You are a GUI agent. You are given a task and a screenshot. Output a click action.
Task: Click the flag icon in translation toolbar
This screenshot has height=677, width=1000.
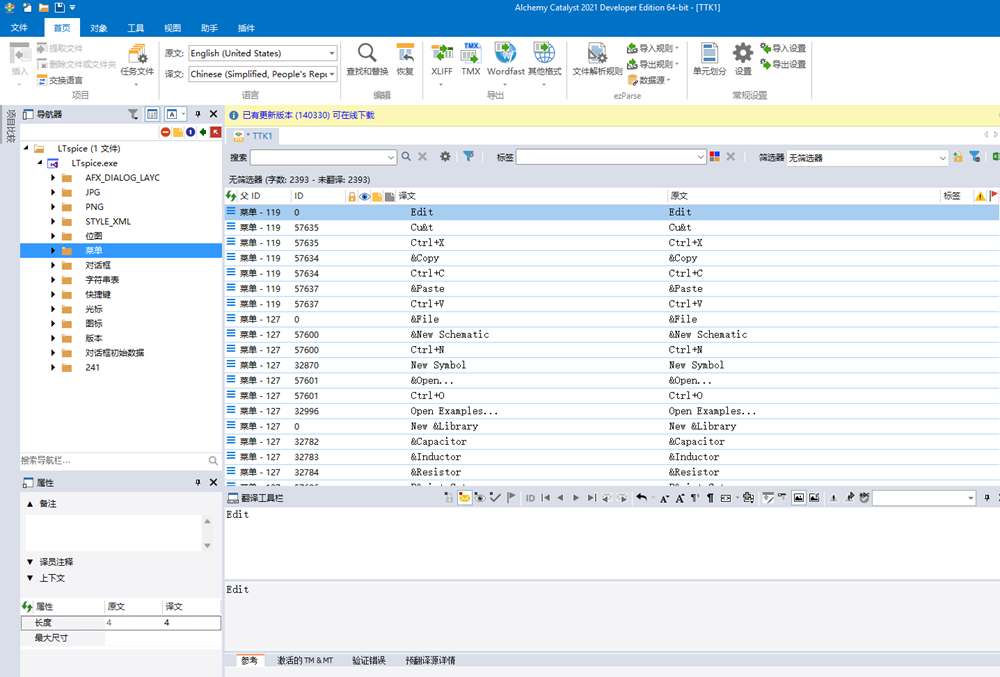click(x=511, y=498)
